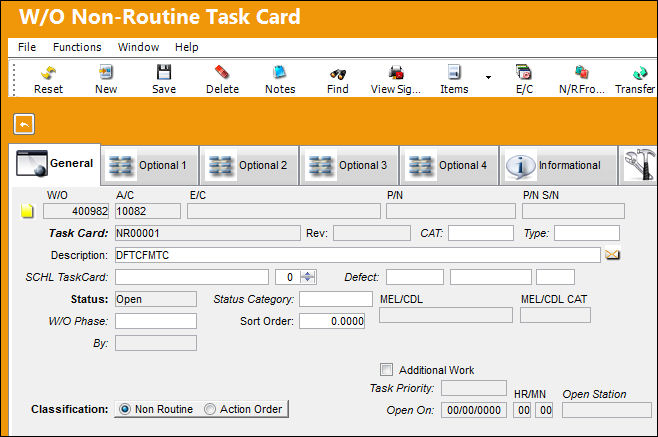This screenshot has height=437, width=658.
Task: Click the Transfer toolbar icon
Action: [640, 73]
